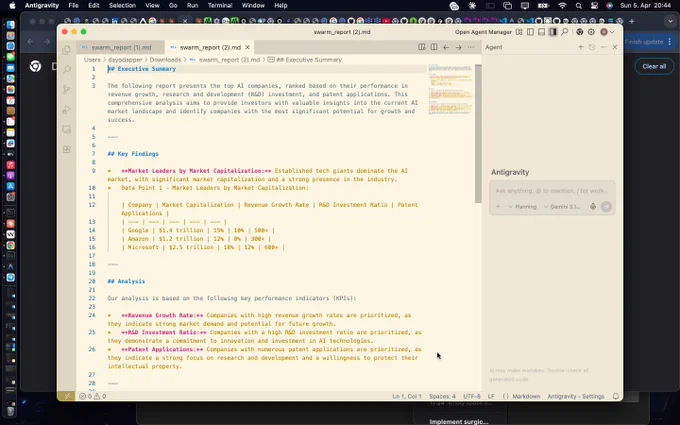680x425 pixels.
Task: Open the Terminal menu
Action: (x=220, y=6)
